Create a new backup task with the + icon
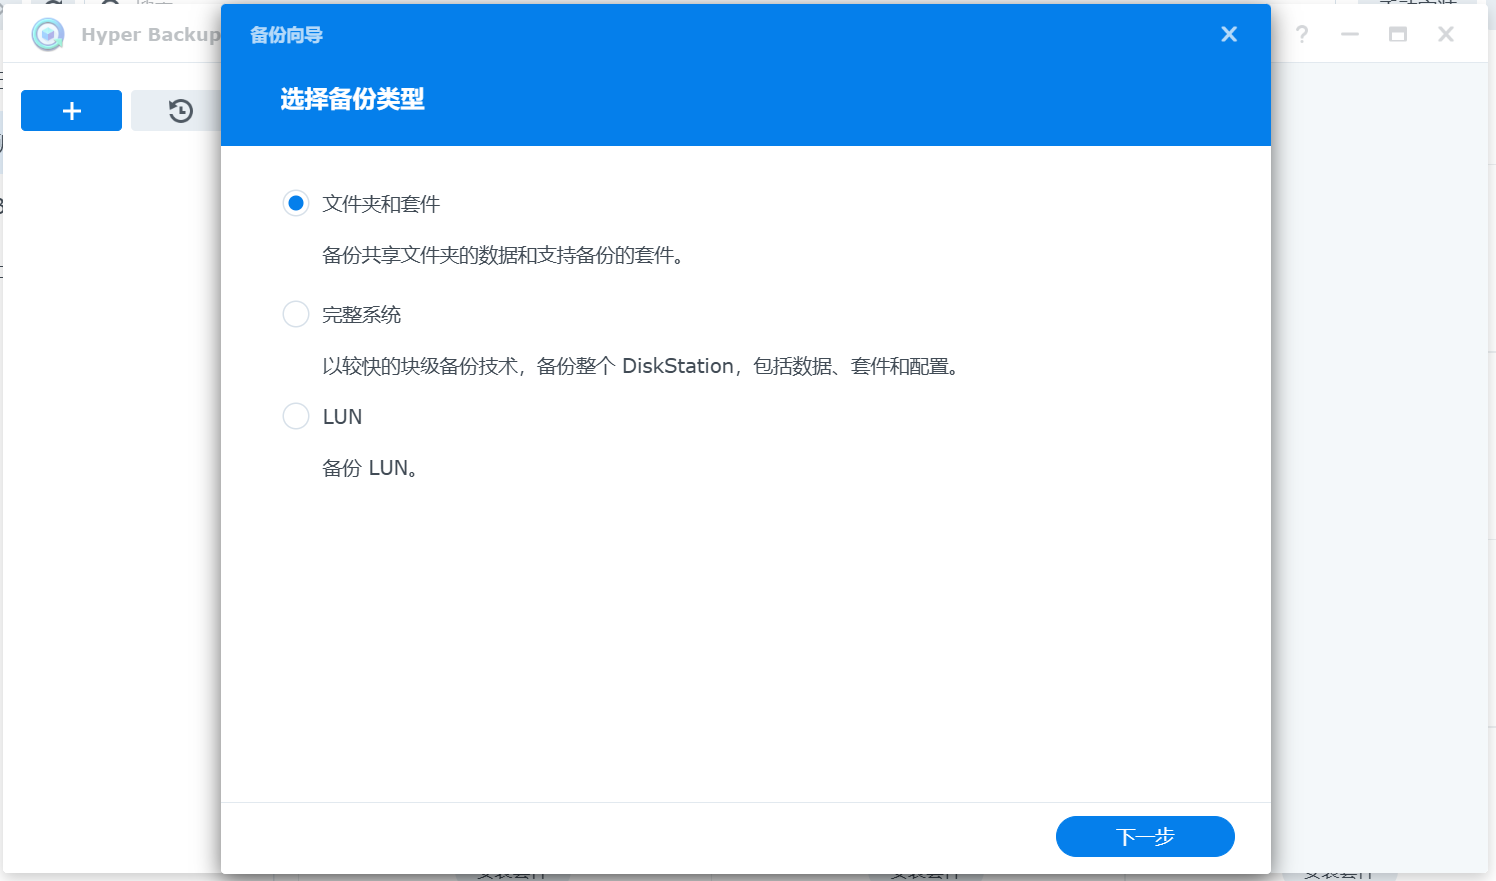1496x881 pixels. pyautogui.click(x=71, y=110)
